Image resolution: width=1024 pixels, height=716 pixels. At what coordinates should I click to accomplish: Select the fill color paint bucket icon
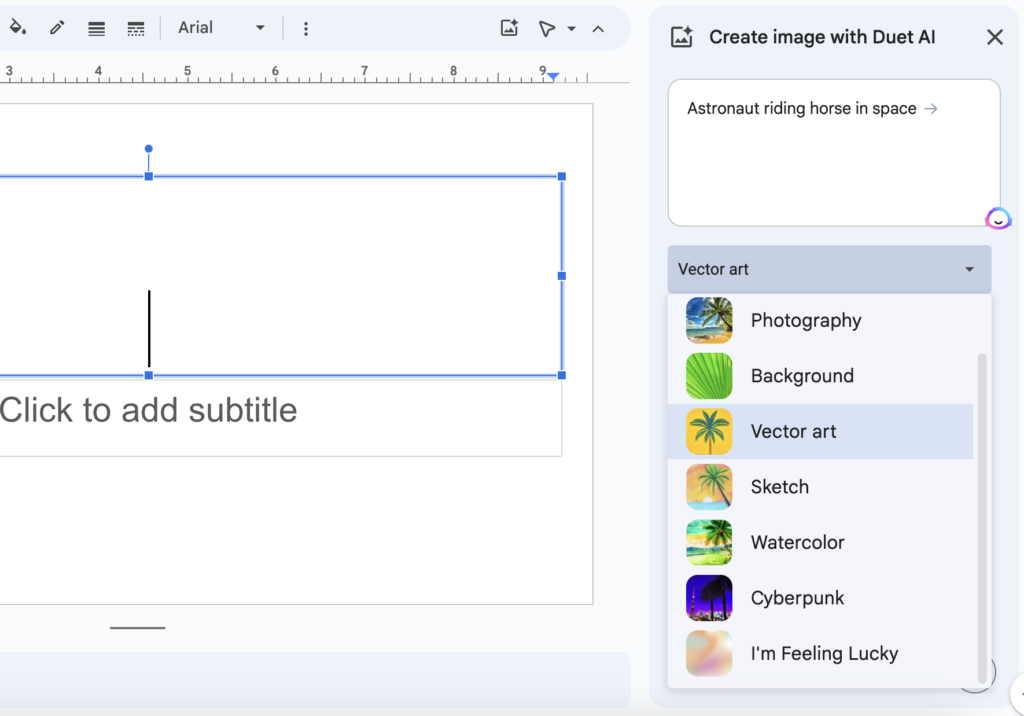[17, 28]
